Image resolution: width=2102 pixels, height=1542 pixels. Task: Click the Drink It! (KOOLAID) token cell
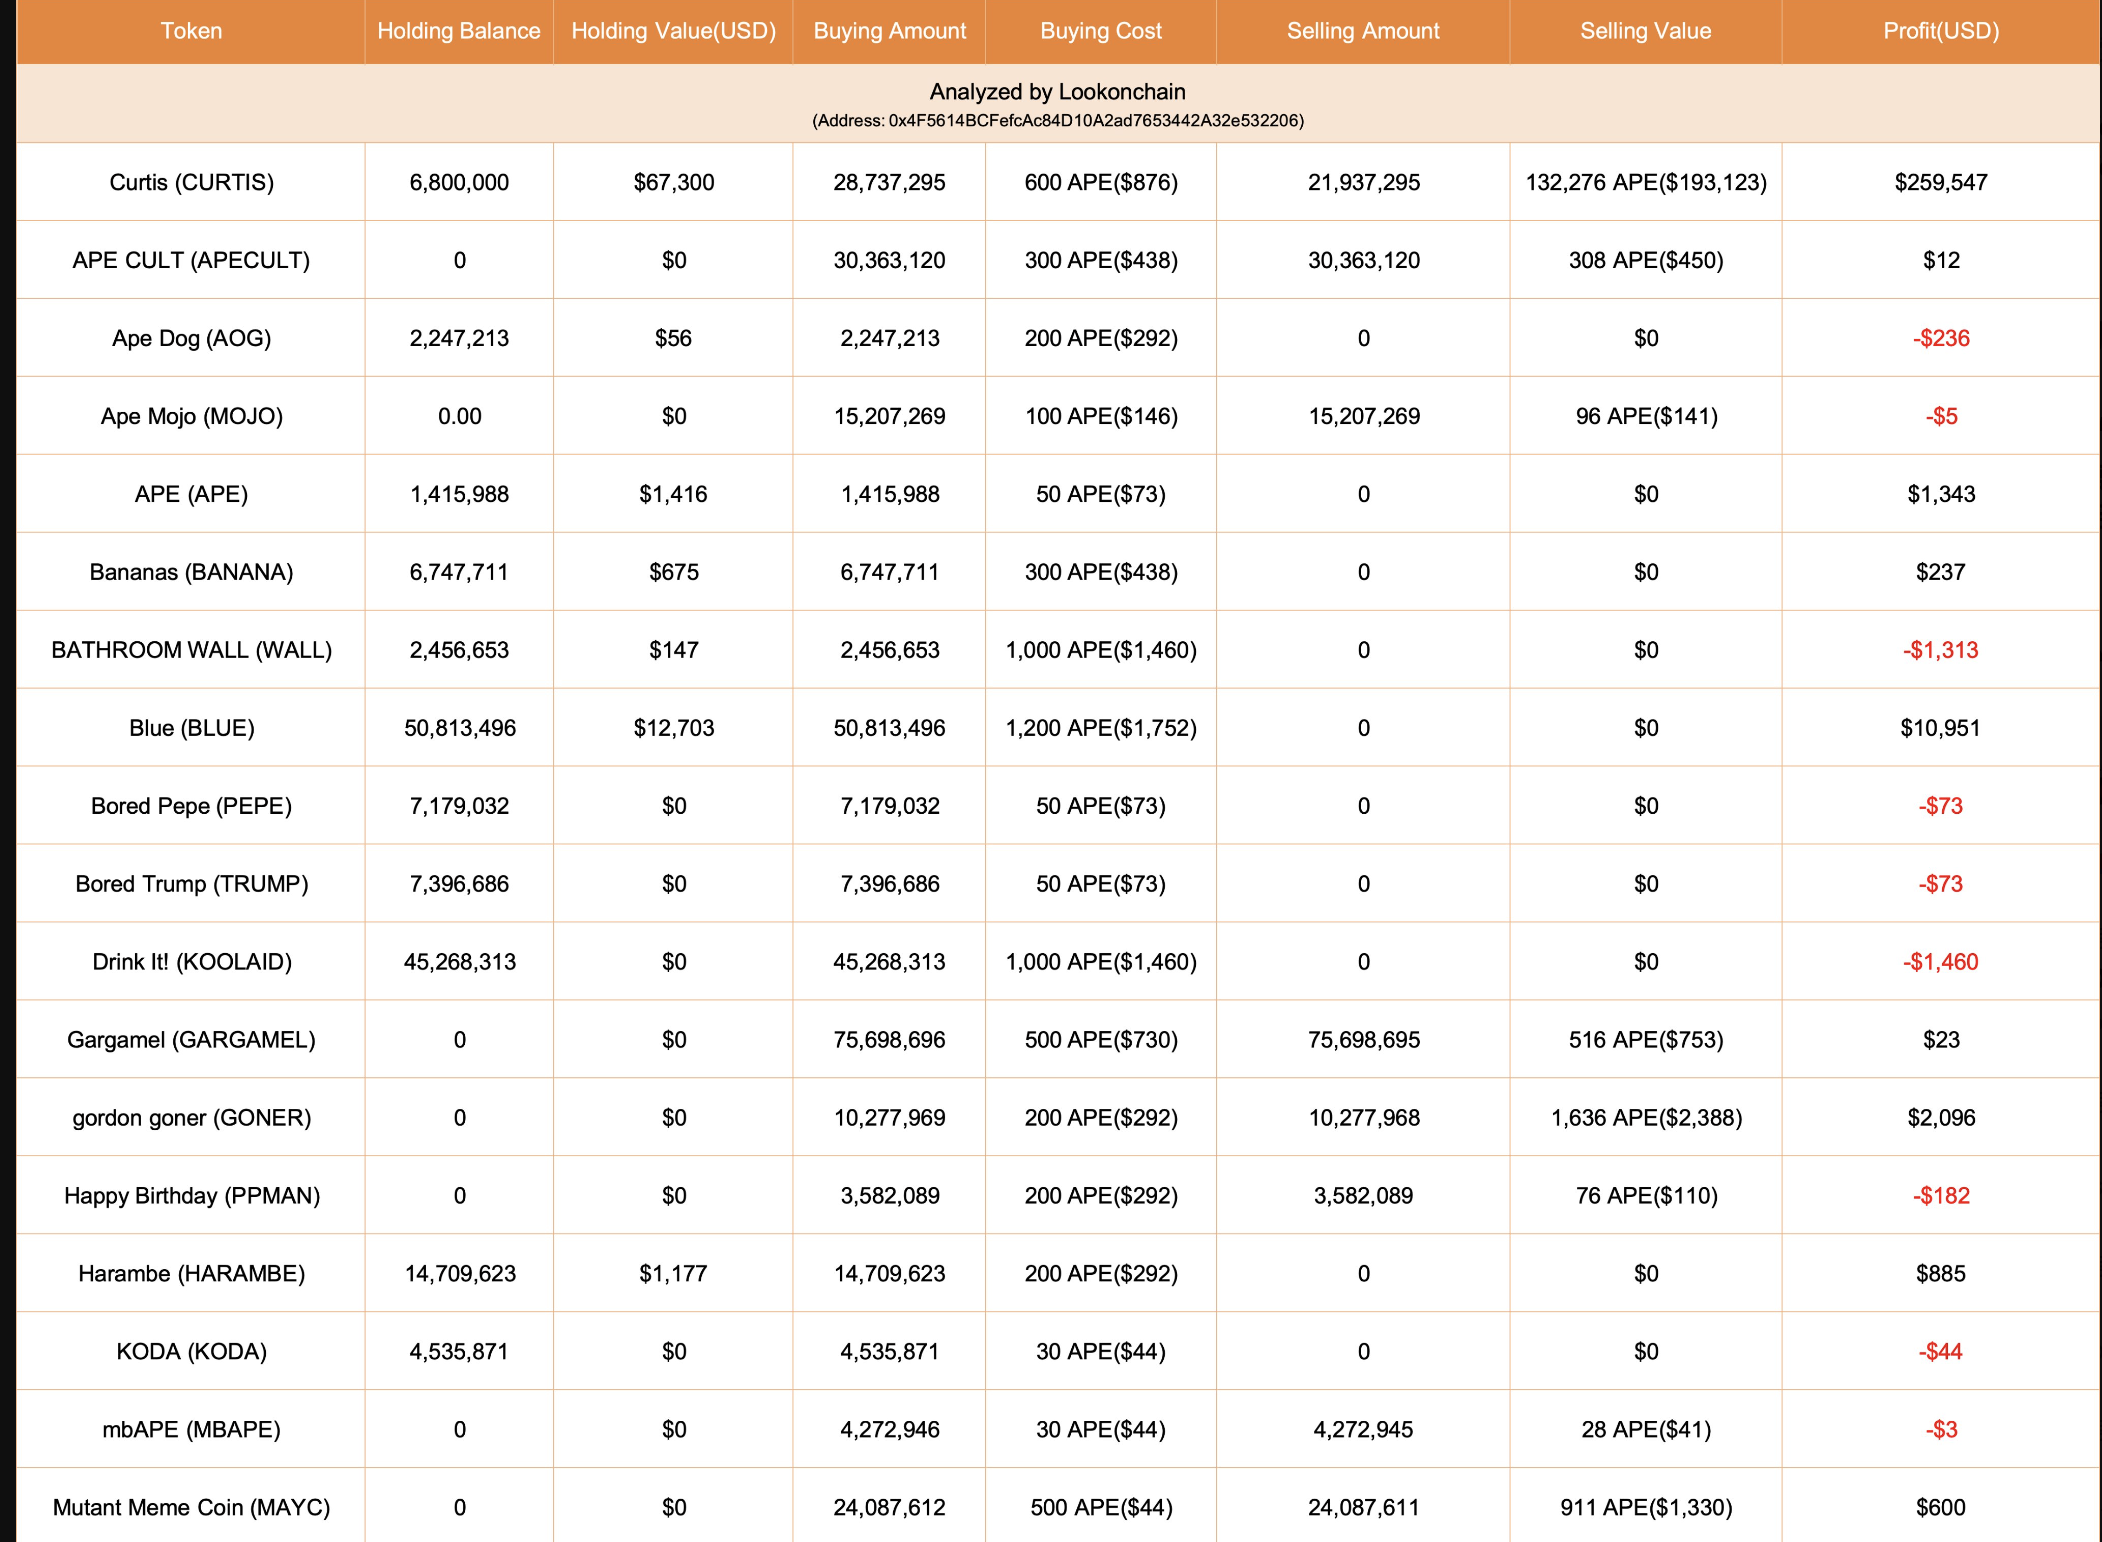point(191,963)
